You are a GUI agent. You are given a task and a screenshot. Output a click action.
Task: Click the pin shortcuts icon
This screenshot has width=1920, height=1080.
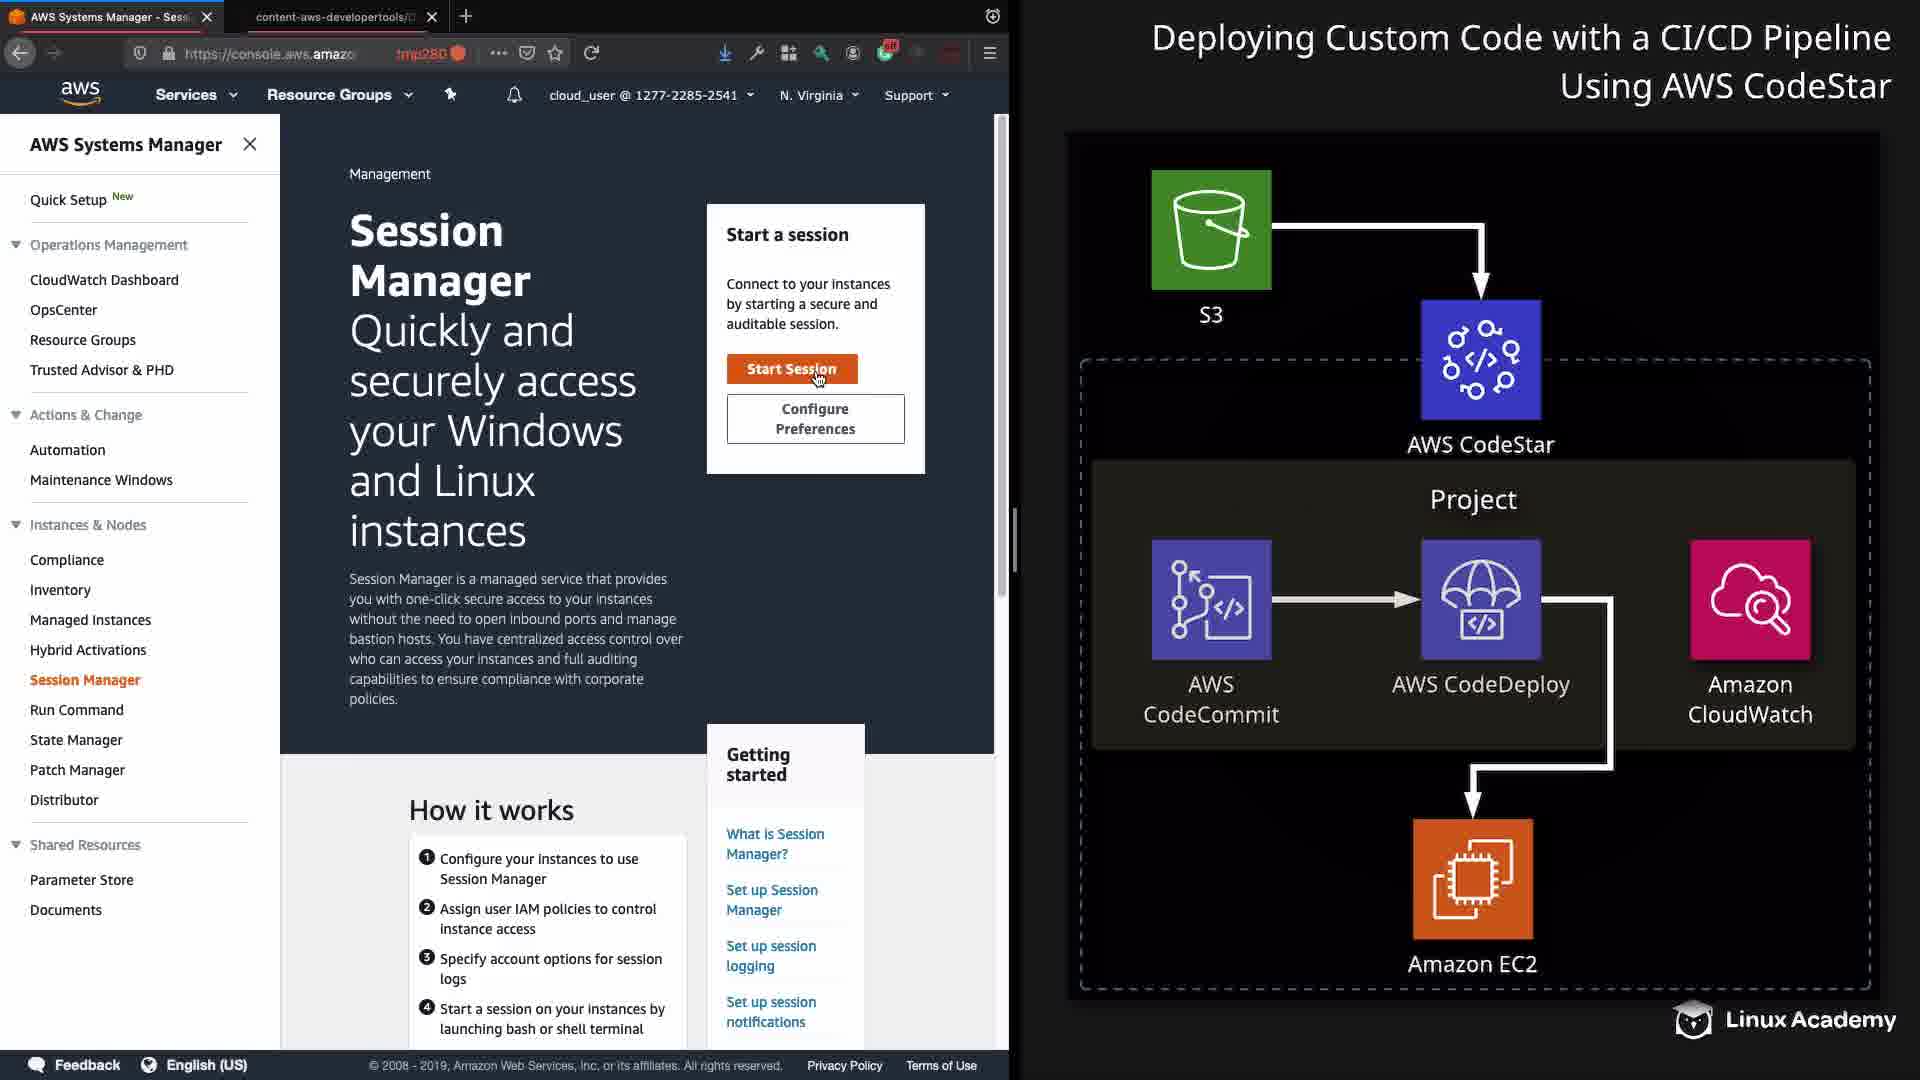pos(450,94)
